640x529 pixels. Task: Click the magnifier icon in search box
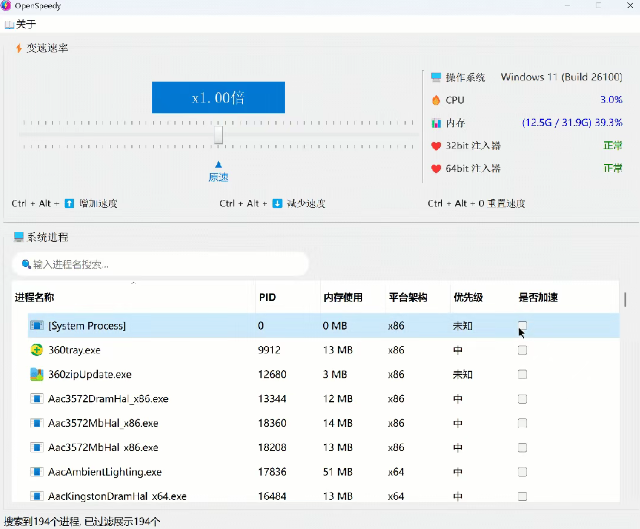pyautogui.click(x=26, y=264)
